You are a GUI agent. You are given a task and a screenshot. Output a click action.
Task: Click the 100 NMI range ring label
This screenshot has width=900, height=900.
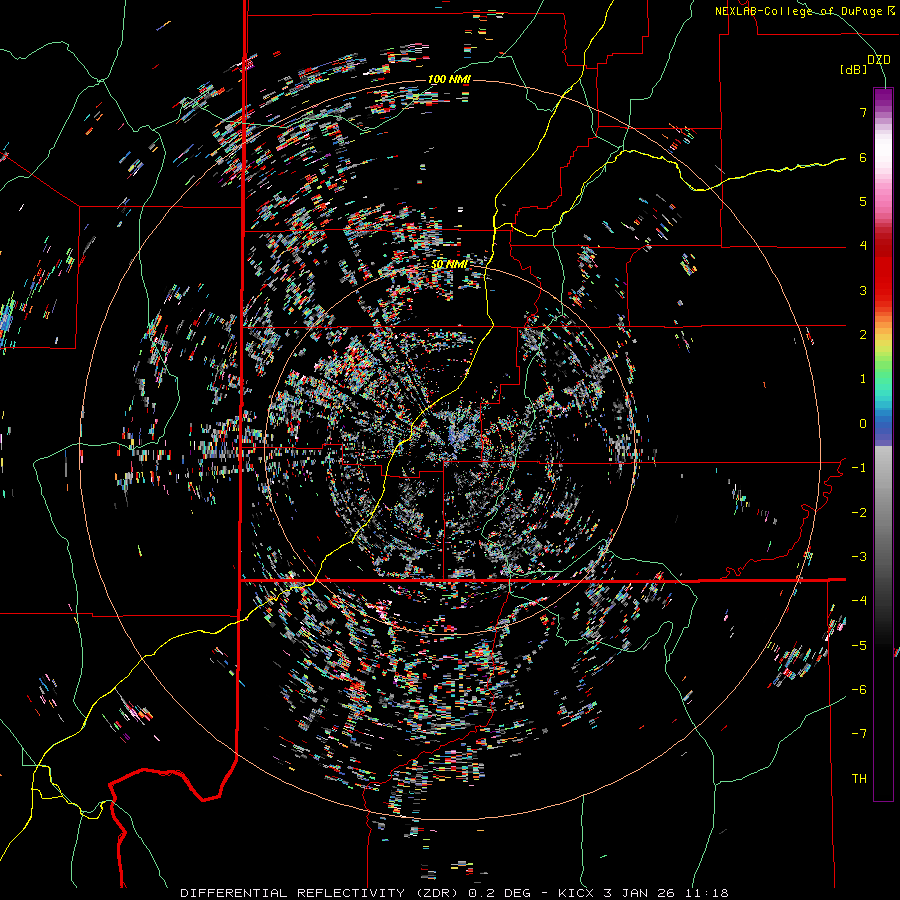coord(449,79)
